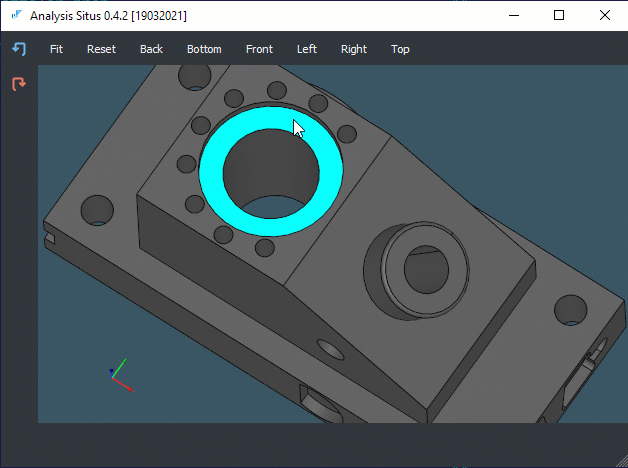Click the red rotate-forward arrow icon

coord(19,84)
